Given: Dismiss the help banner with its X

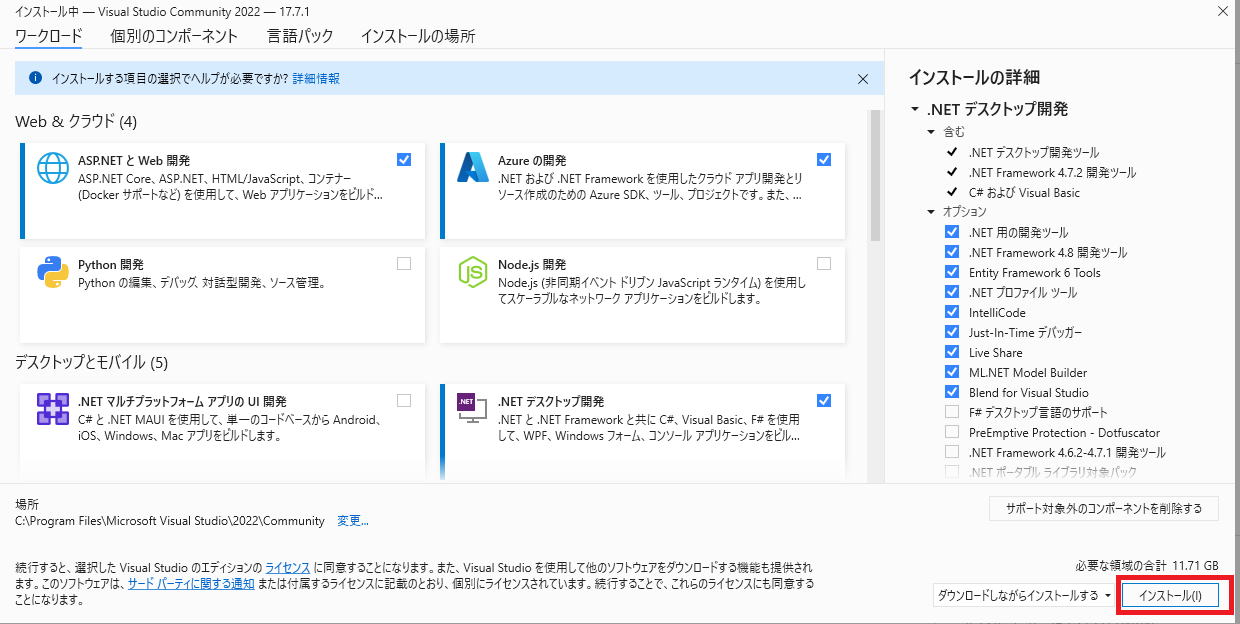Looking at the screenshot, I should (863, 78).
